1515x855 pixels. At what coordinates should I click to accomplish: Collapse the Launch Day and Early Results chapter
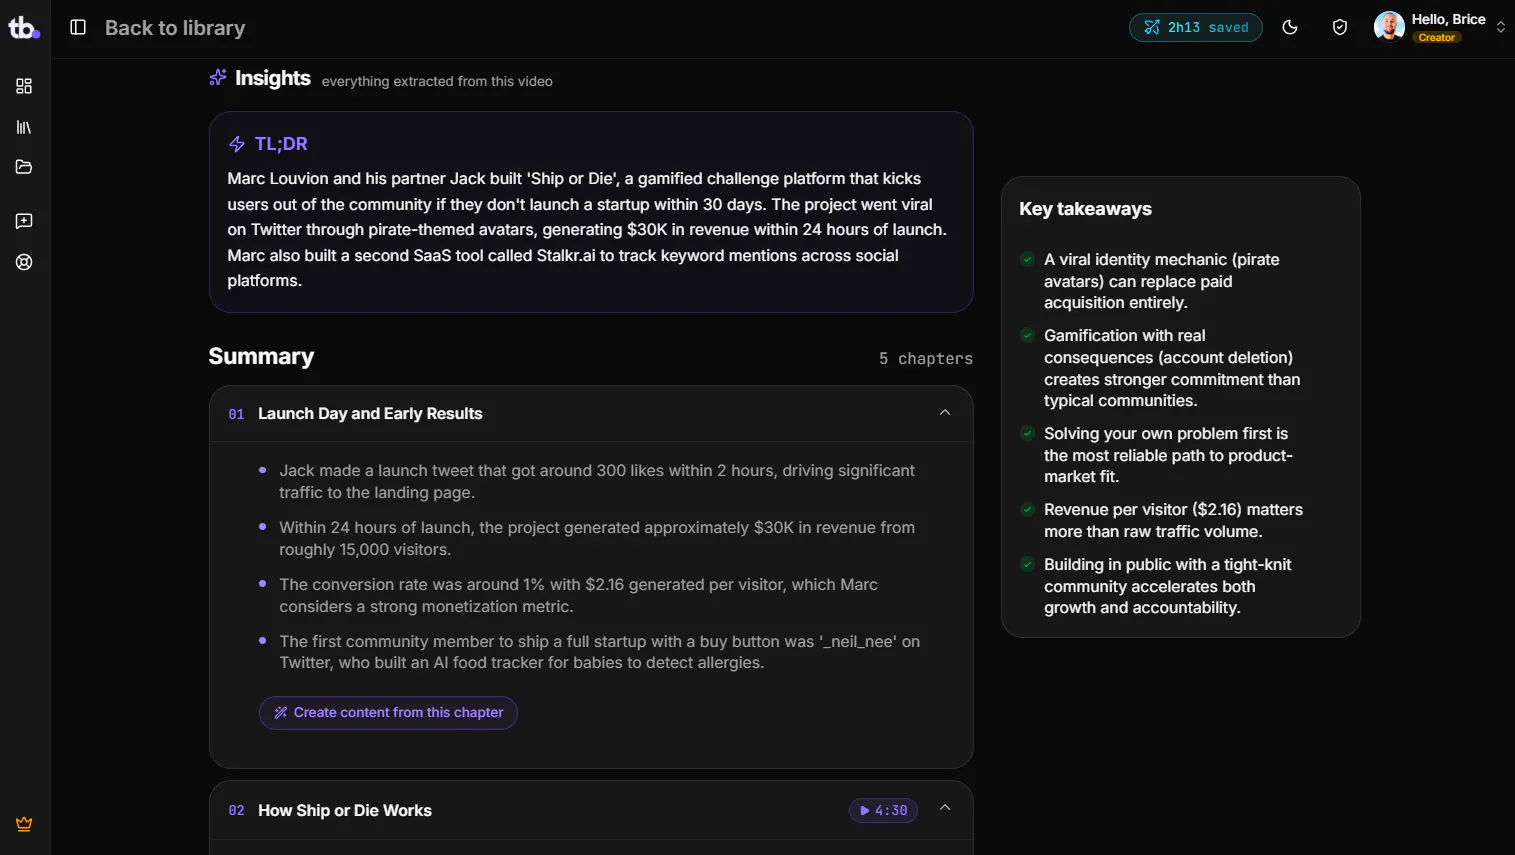(945, 413)
